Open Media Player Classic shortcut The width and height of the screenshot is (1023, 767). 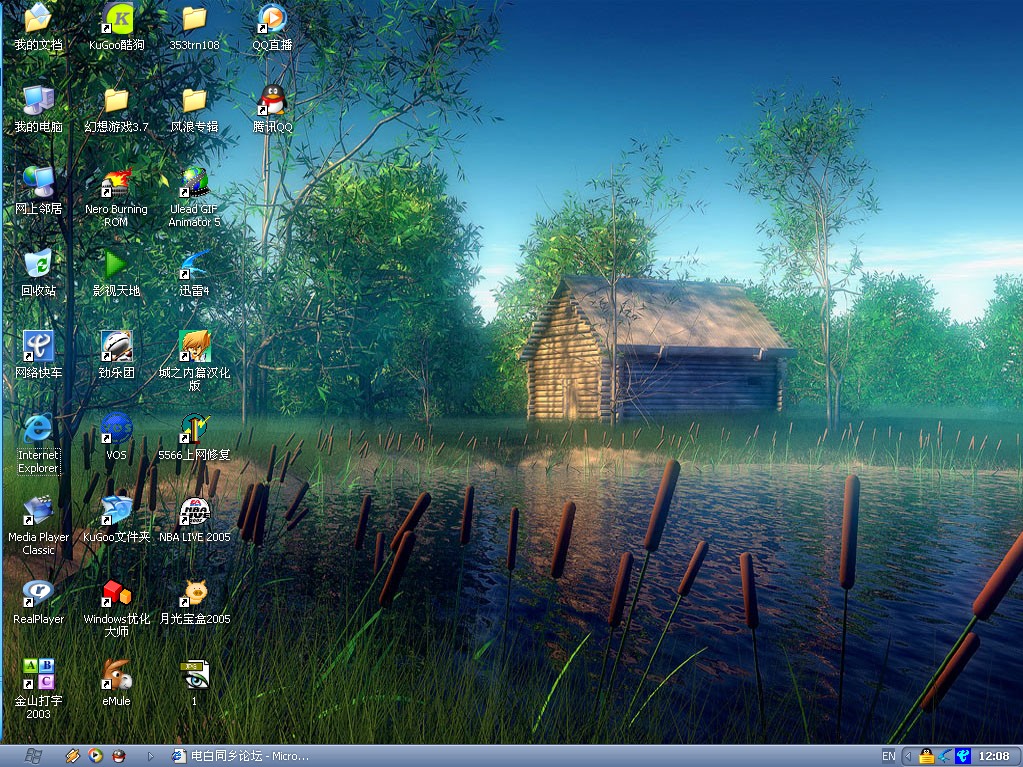point(38,511)
